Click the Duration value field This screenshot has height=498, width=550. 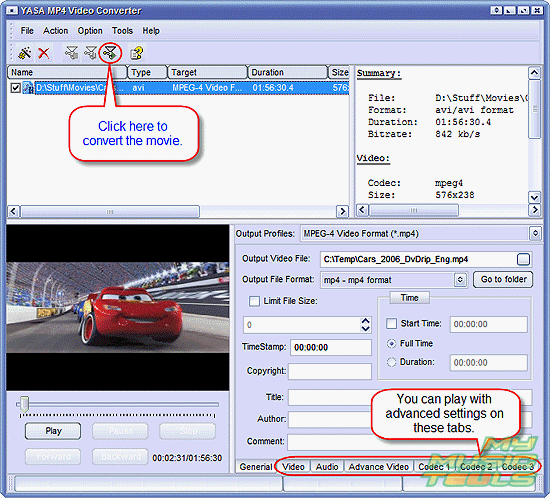point(489,362)
